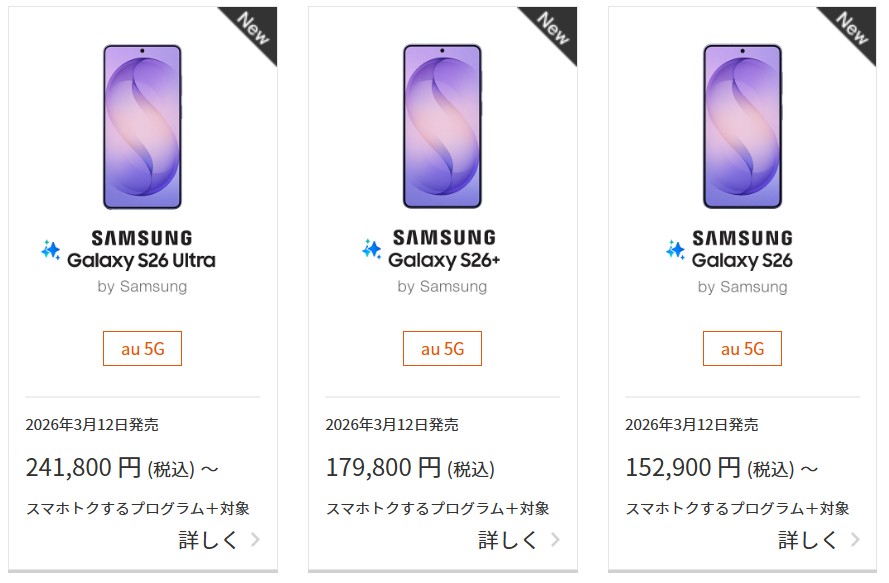Click the Galaxy S26 phone image
This screenshot has width=889, height=583.
[742, 126]
